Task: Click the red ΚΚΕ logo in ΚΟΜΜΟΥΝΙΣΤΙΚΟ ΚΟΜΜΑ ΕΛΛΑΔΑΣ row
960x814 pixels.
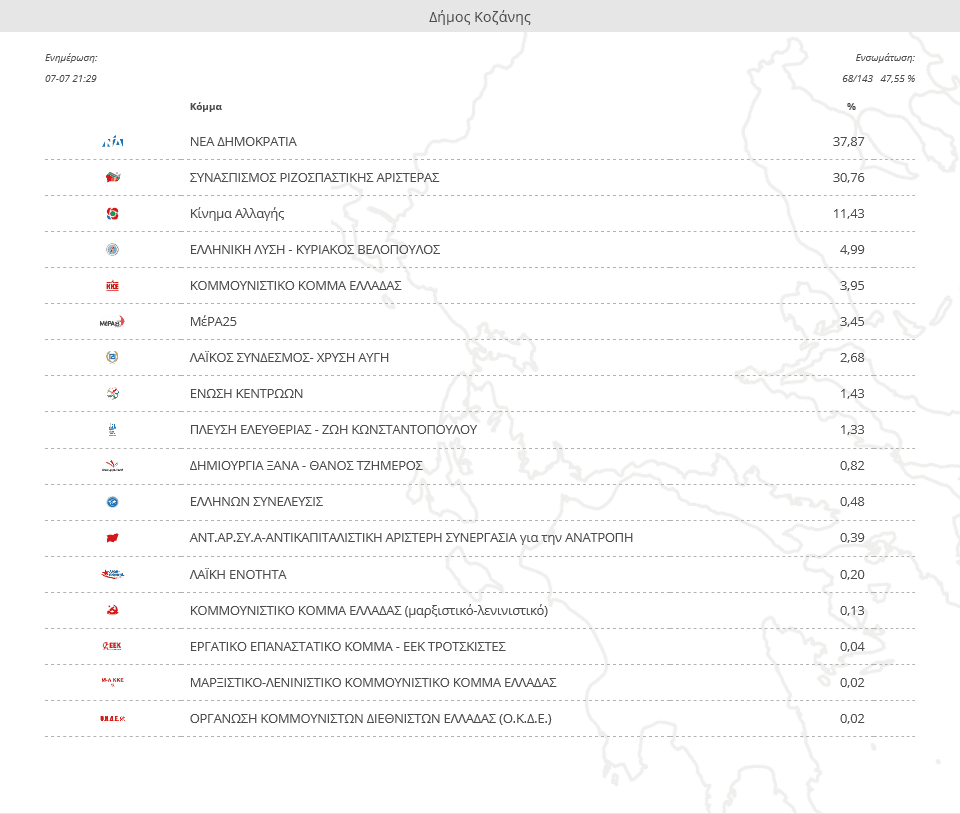Action: 113,286
